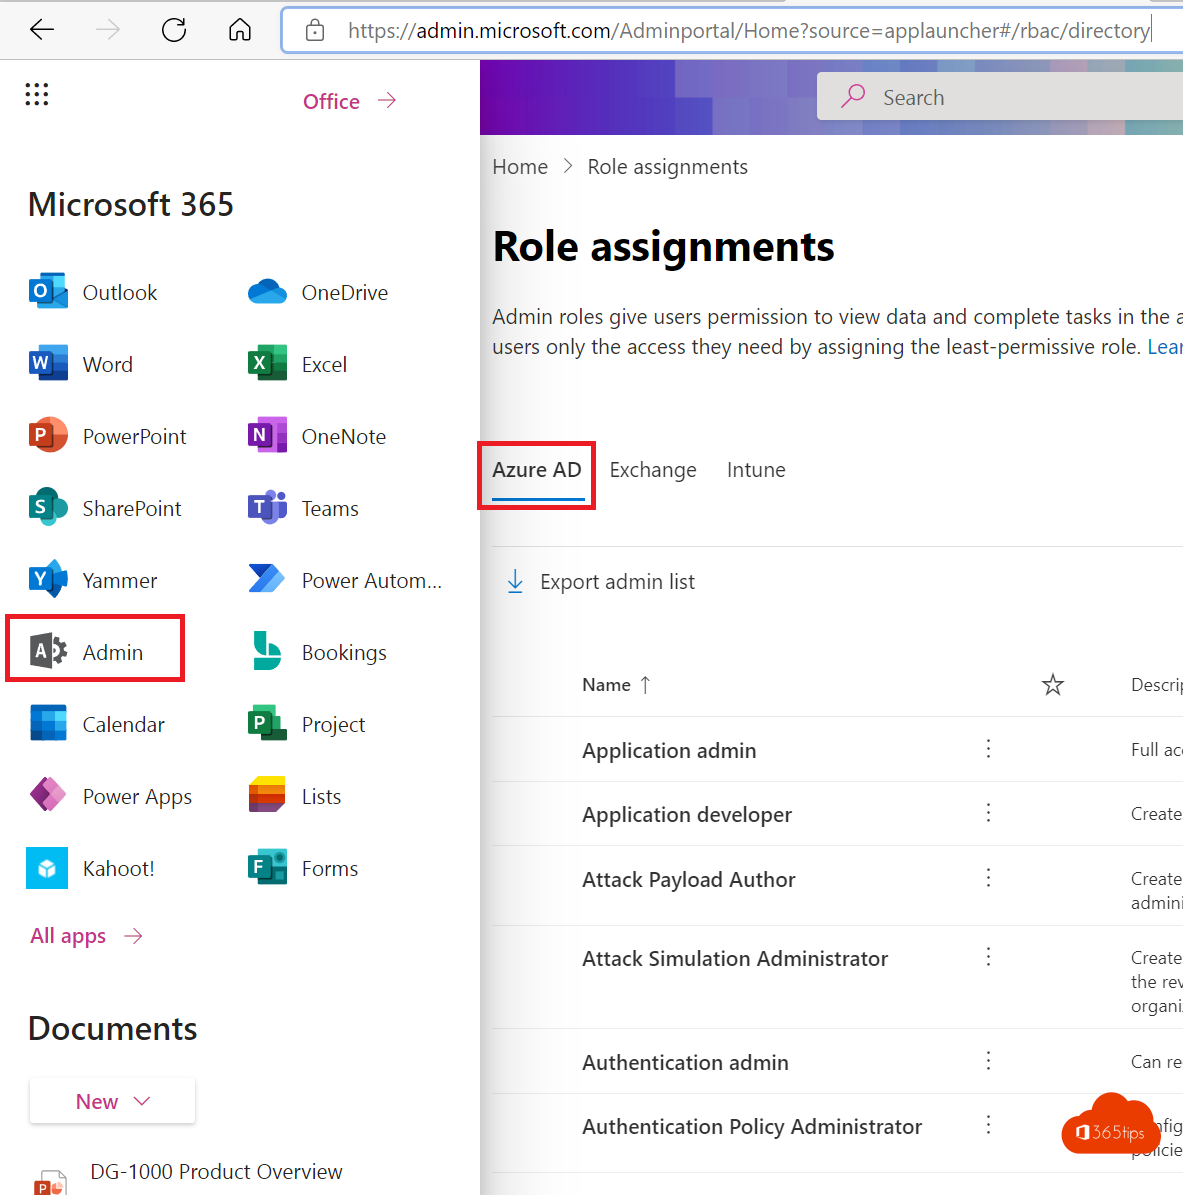
Task: Click the Export admin list download icon
Action: 515,581
